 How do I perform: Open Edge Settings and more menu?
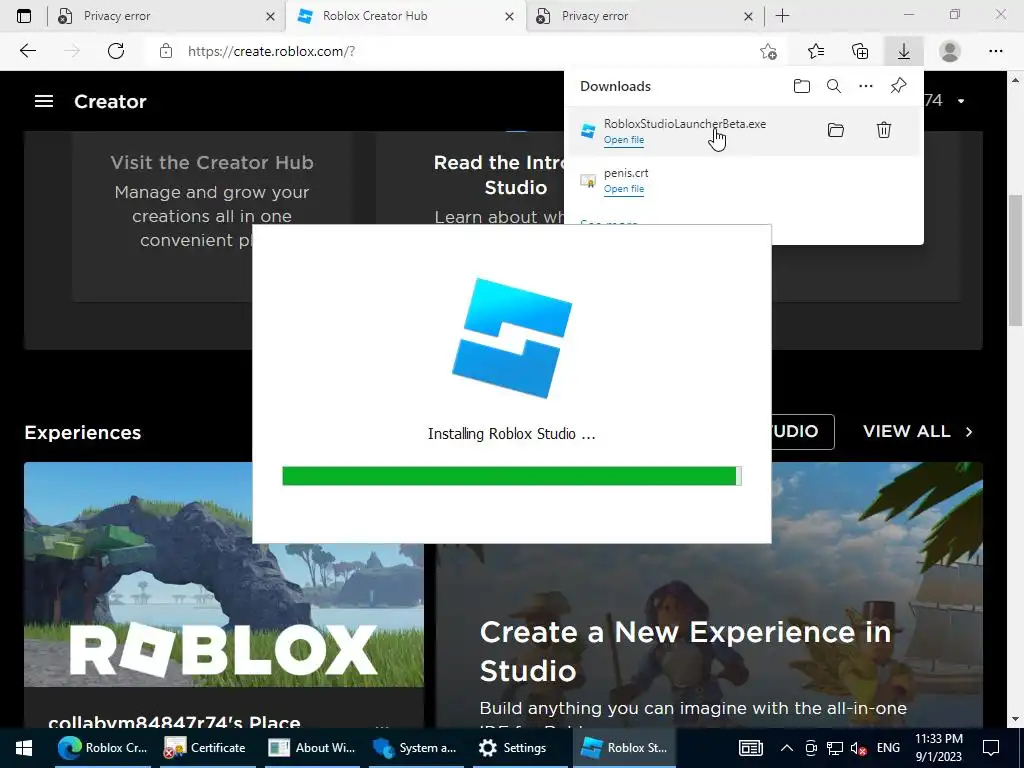tap(995, 51)
